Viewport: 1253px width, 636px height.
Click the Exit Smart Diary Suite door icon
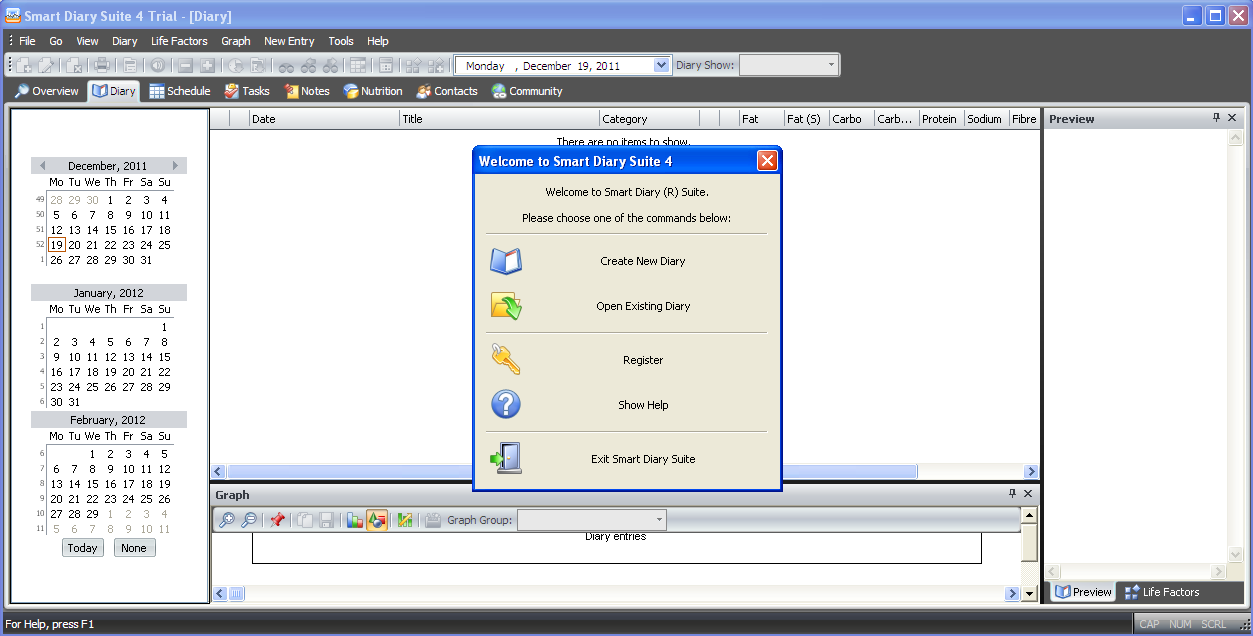pos(506,459)
